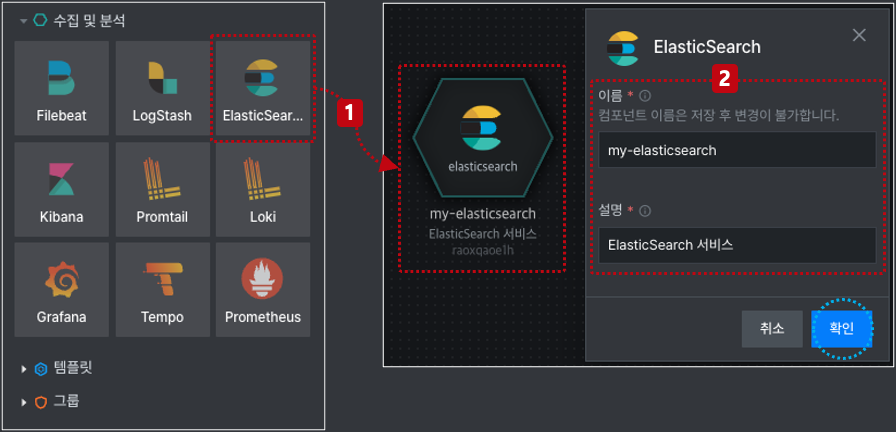Viewport: 896px width, 432px height.
Task: Show info tooltip next to 설명 label
Action: (645, 211)
